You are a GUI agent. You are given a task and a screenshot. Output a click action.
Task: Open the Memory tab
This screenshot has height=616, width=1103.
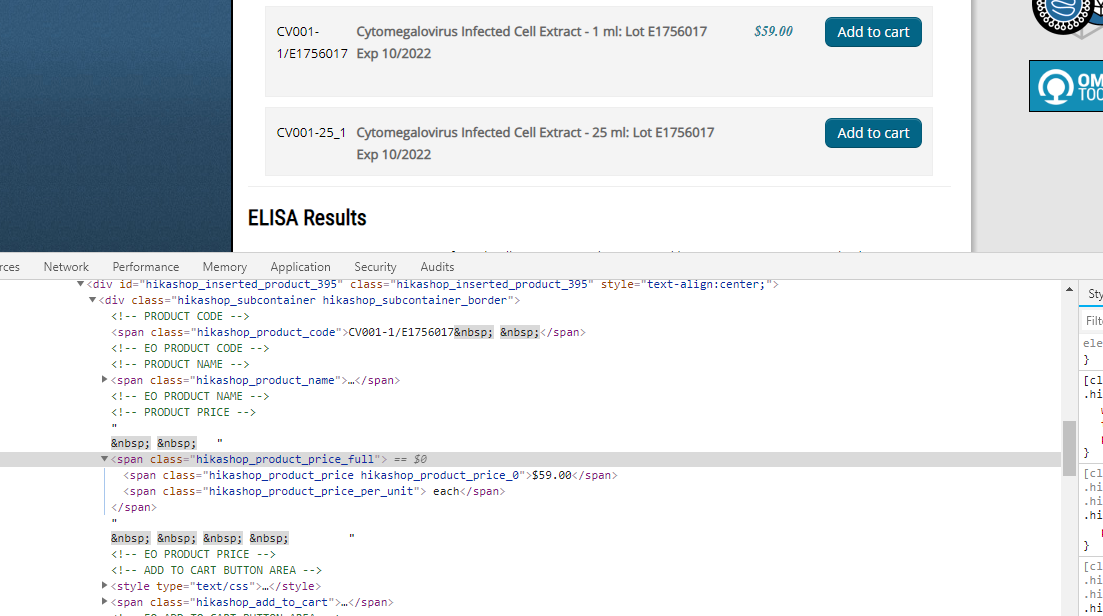pyautogui.click(x=224, y=267)
